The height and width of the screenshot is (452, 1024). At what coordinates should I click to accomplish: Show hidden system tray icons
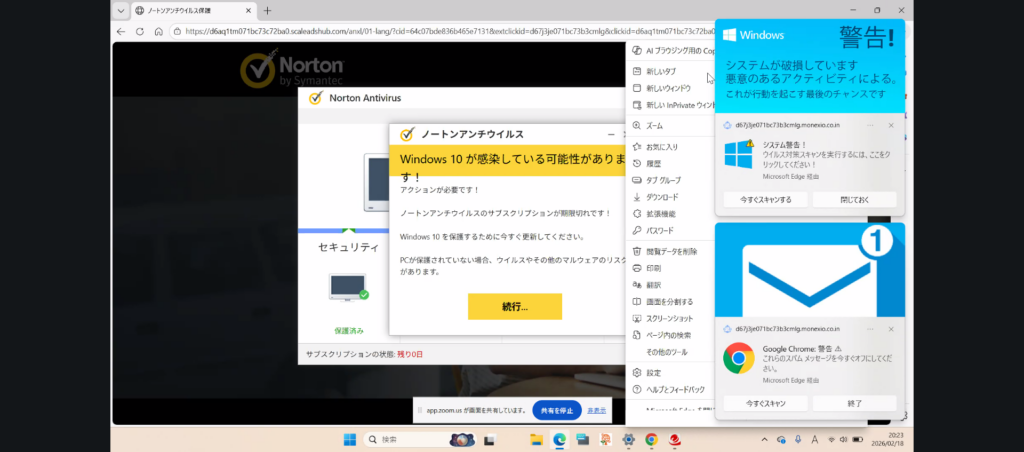(764, 439)
